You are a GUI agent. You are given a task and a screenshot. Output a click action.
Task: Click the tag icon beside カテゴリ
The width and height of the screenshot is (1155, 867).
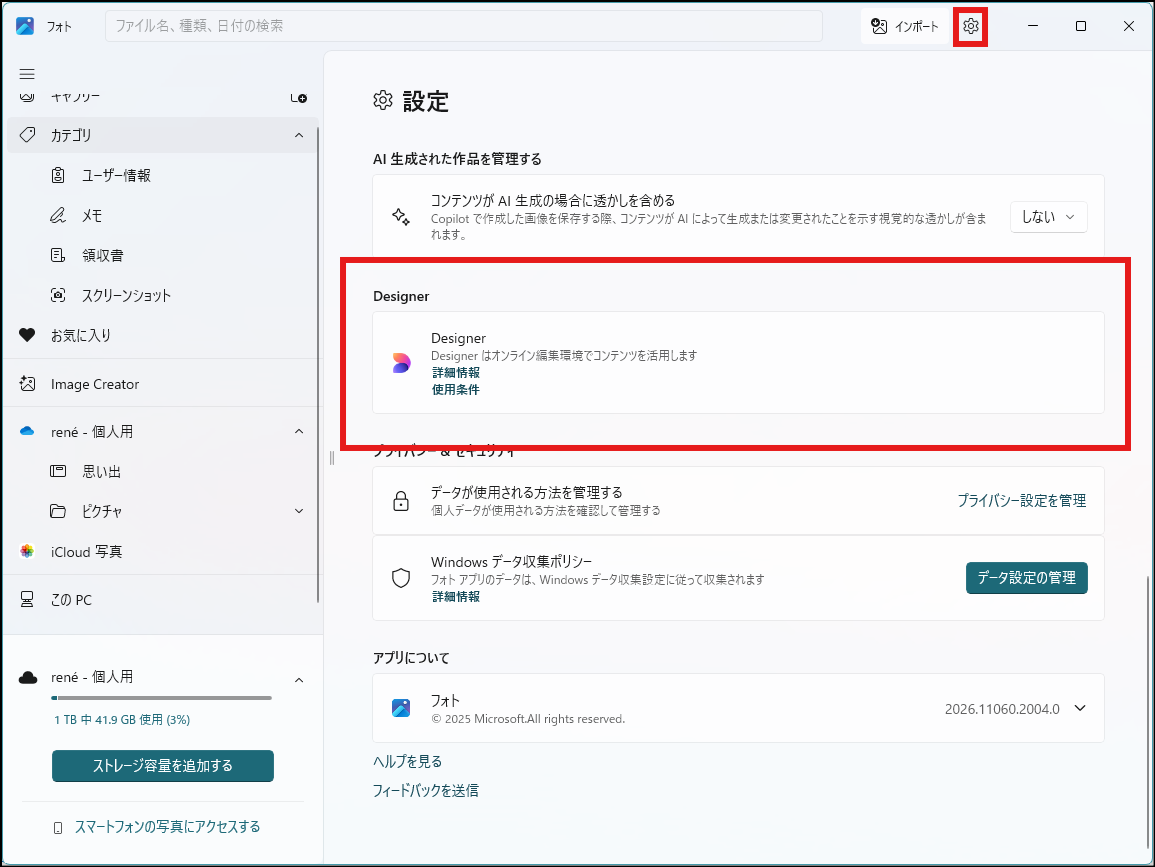(x=27, y=136)
